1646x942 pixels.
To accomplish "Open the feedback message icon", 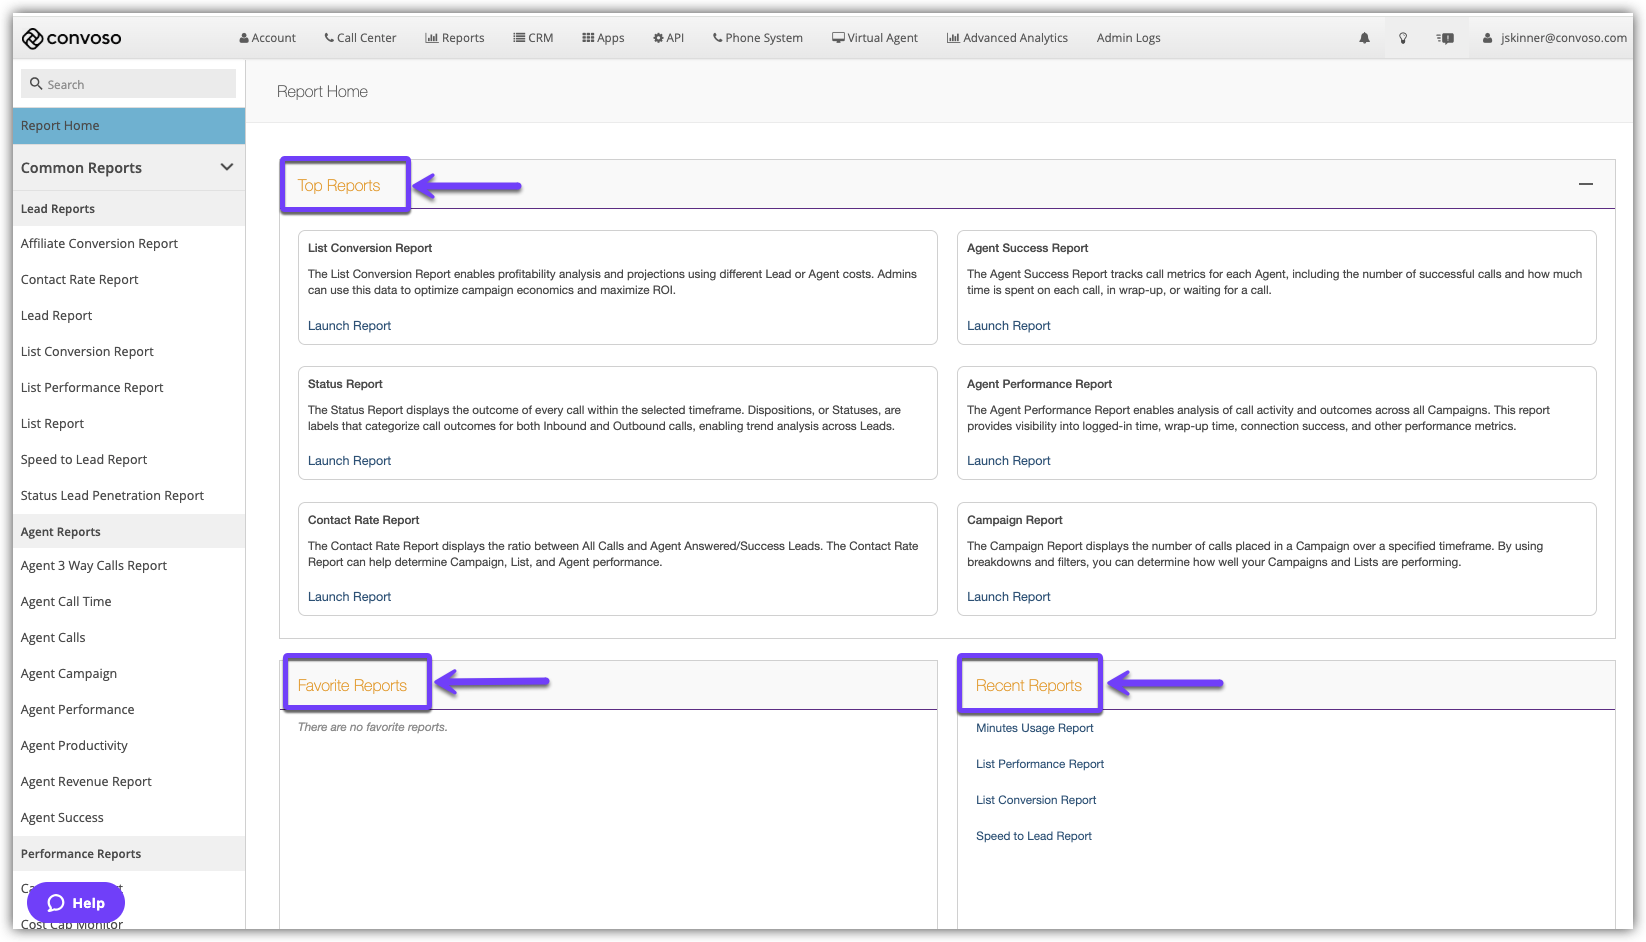I will click(1445, 38).
